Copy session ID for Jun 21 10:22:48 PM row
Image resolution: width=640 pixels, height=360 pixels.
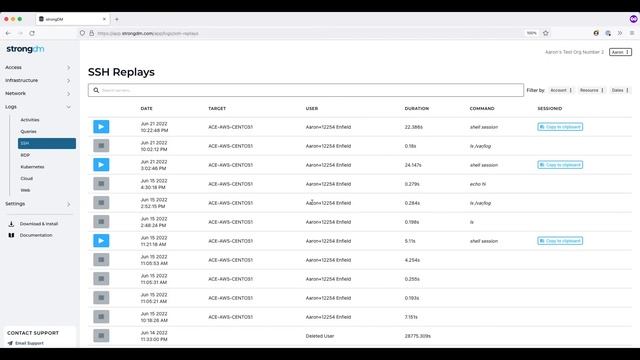560,127
